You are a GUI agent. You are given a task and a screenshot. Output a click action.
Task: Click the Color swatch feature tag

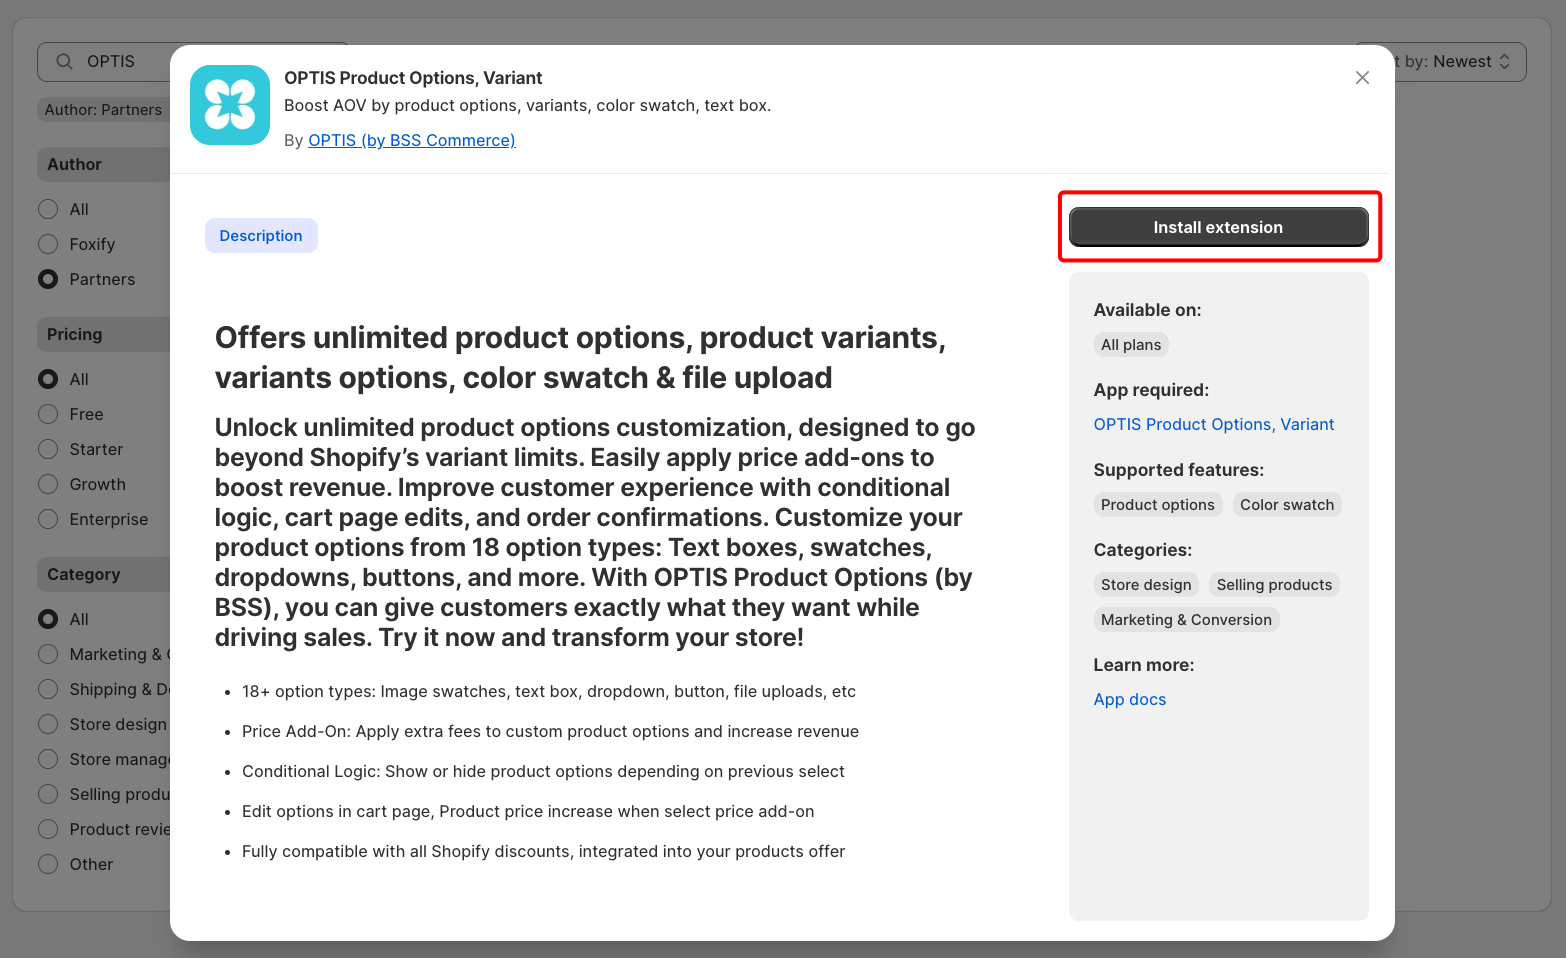click(x=1287, y=505)
